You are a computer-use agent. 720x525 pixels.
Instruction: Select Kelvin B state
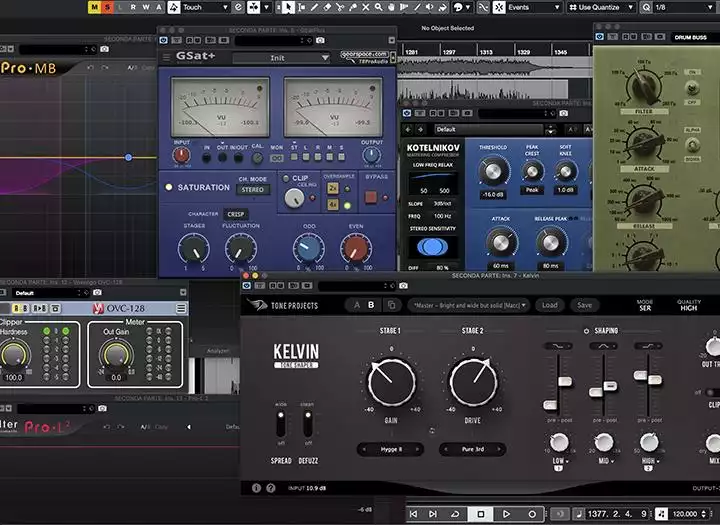tap(371, 305)
